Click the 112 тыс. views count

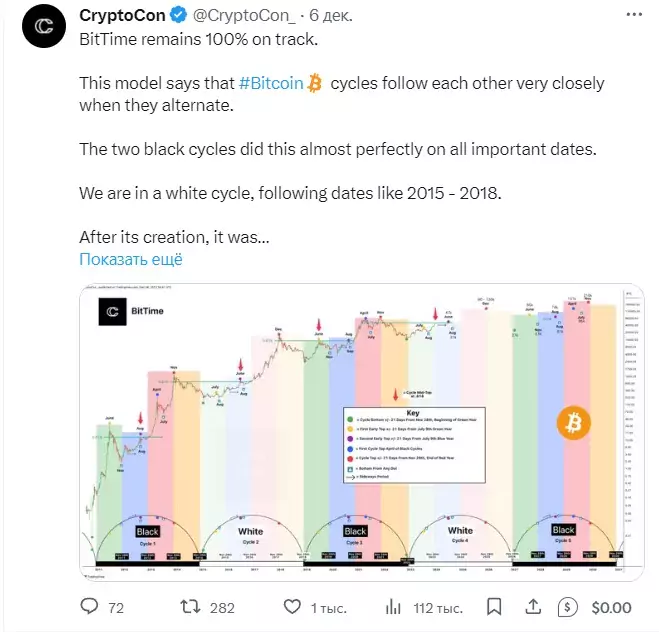(438, 608)
